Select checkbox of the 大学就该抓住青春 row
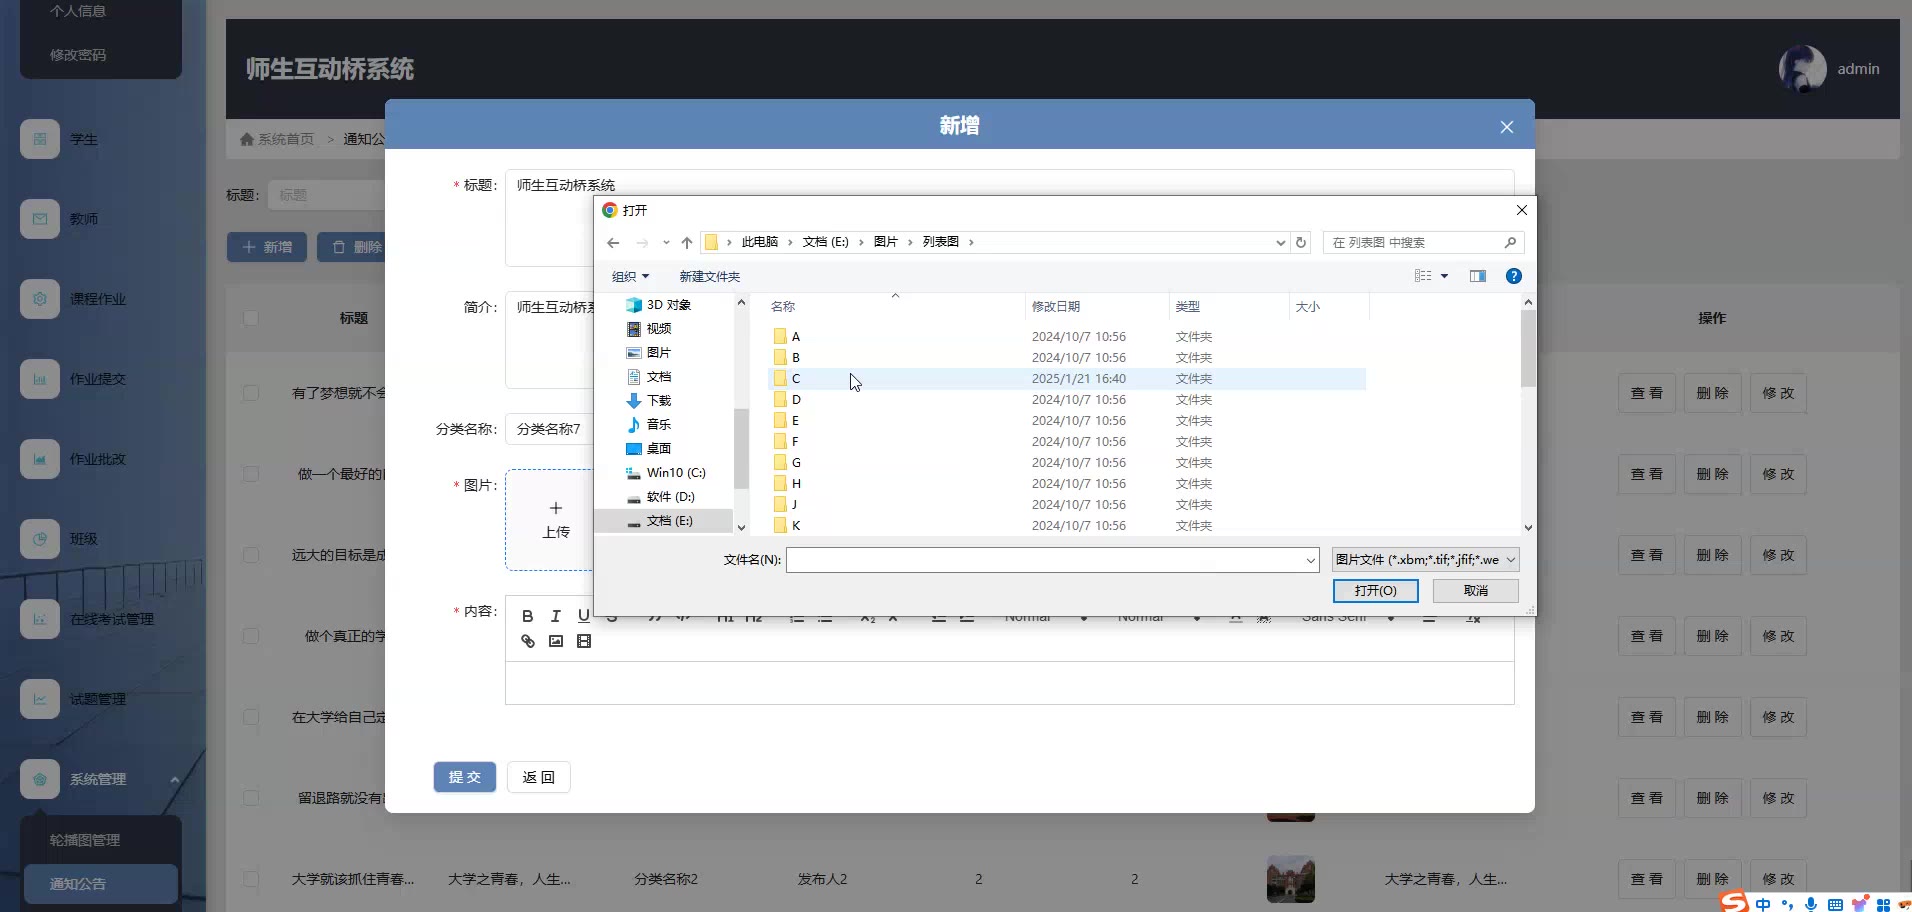This screenshot has height=912, width=1912. 251,879
